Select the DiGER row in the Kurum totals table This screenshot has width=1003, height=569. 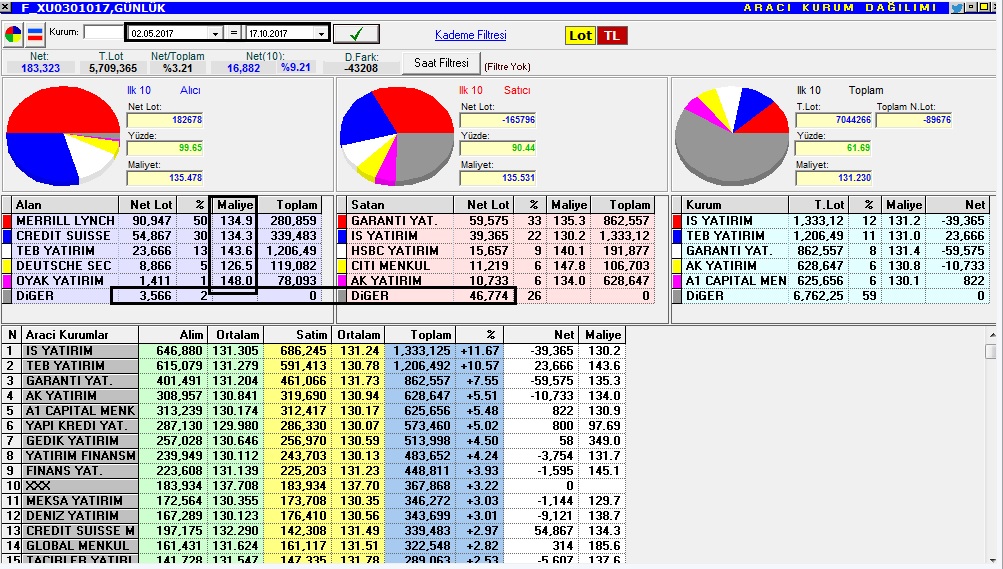point(831,296)
